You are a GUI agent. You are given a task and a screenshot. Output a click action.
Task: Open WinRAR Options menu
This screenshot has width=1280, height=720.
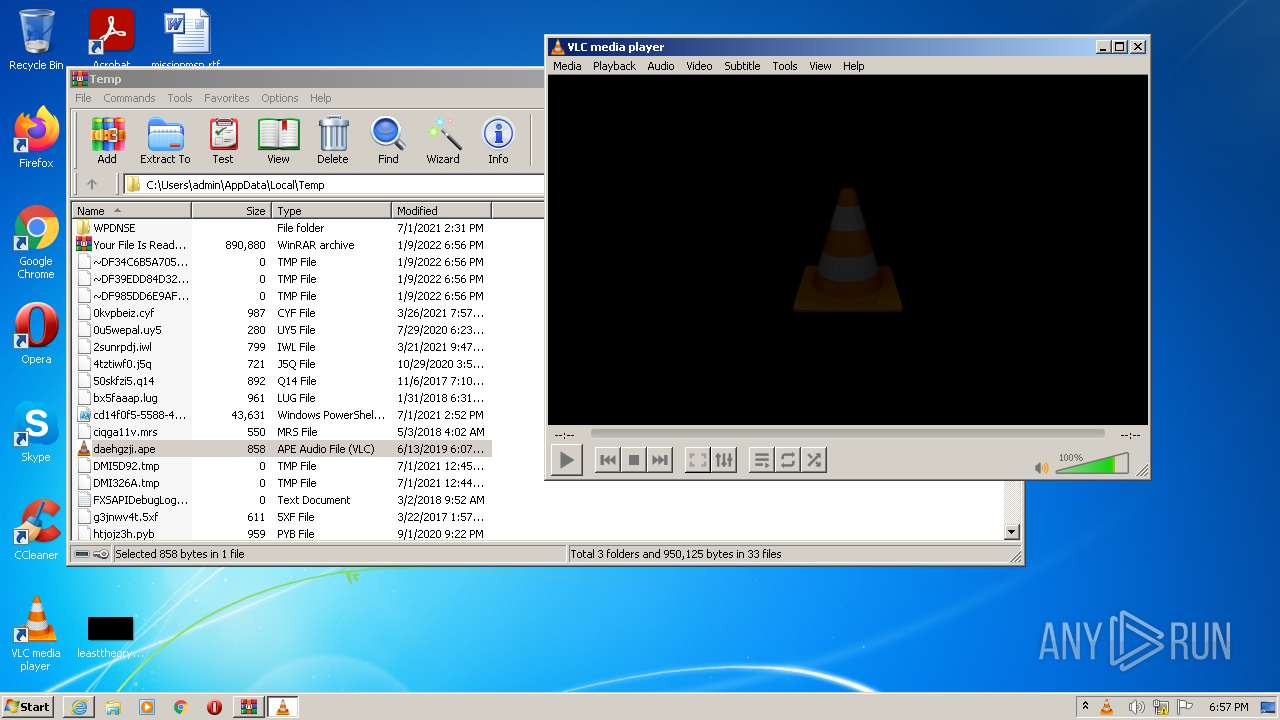pos(280,98)
